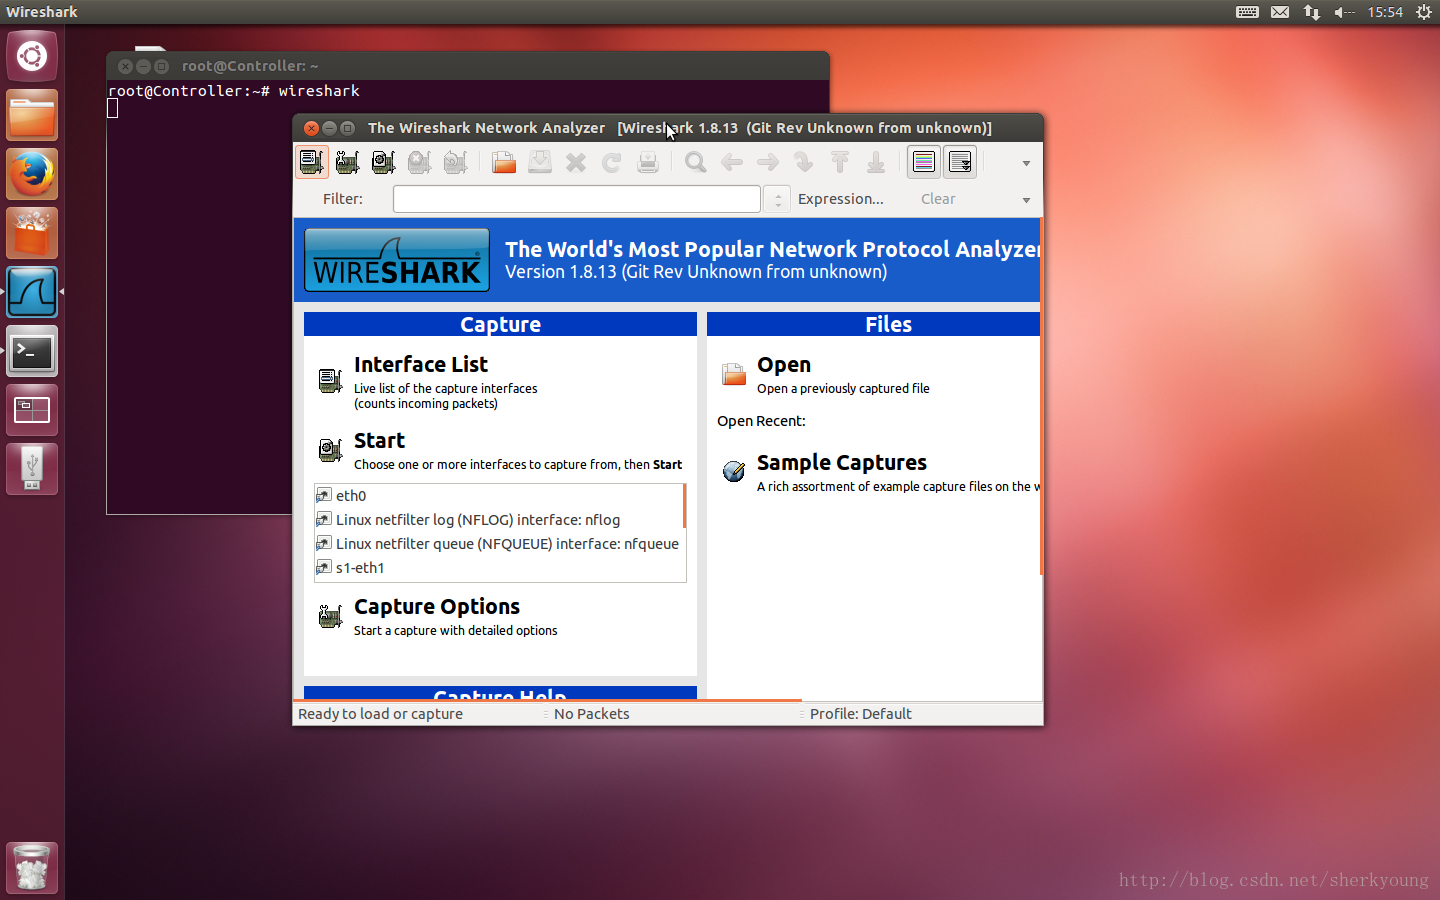Click the Capture Options network card icon
This screenshot has height=900, width=1440.
pos(330,616)
